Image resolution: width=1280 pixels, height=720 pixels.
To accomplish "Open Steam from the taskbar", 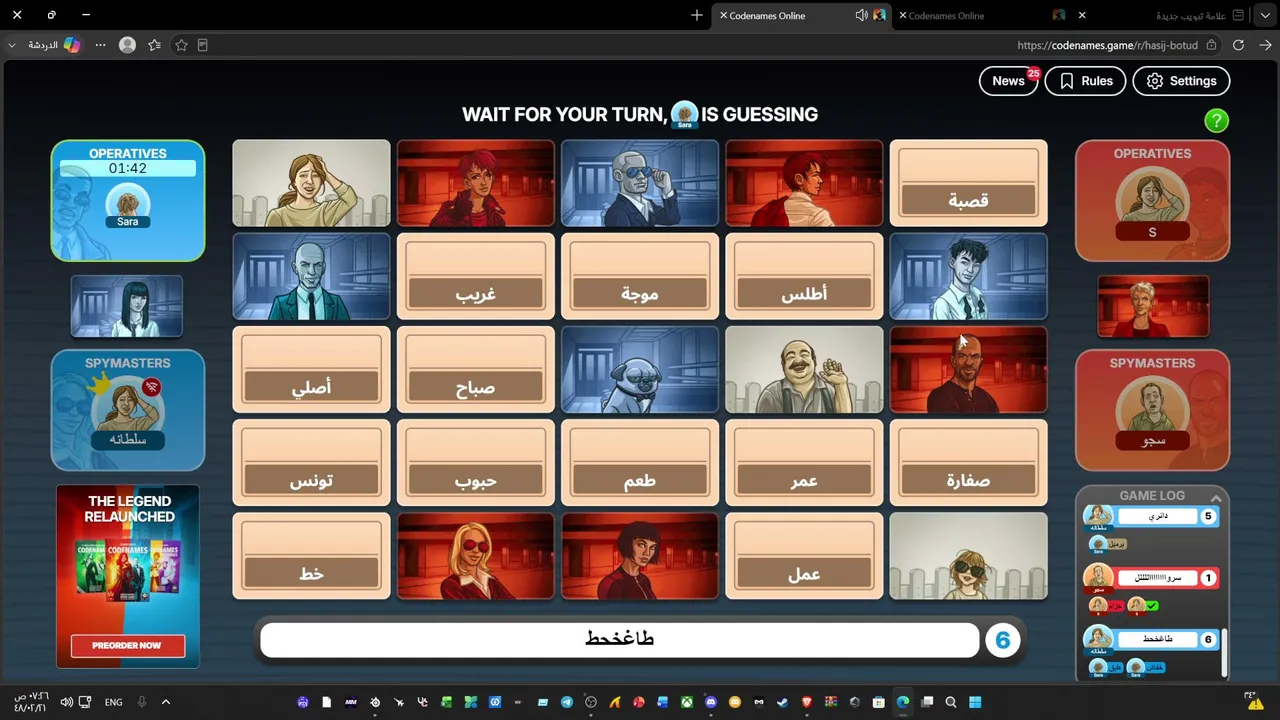I will [783, 702].
